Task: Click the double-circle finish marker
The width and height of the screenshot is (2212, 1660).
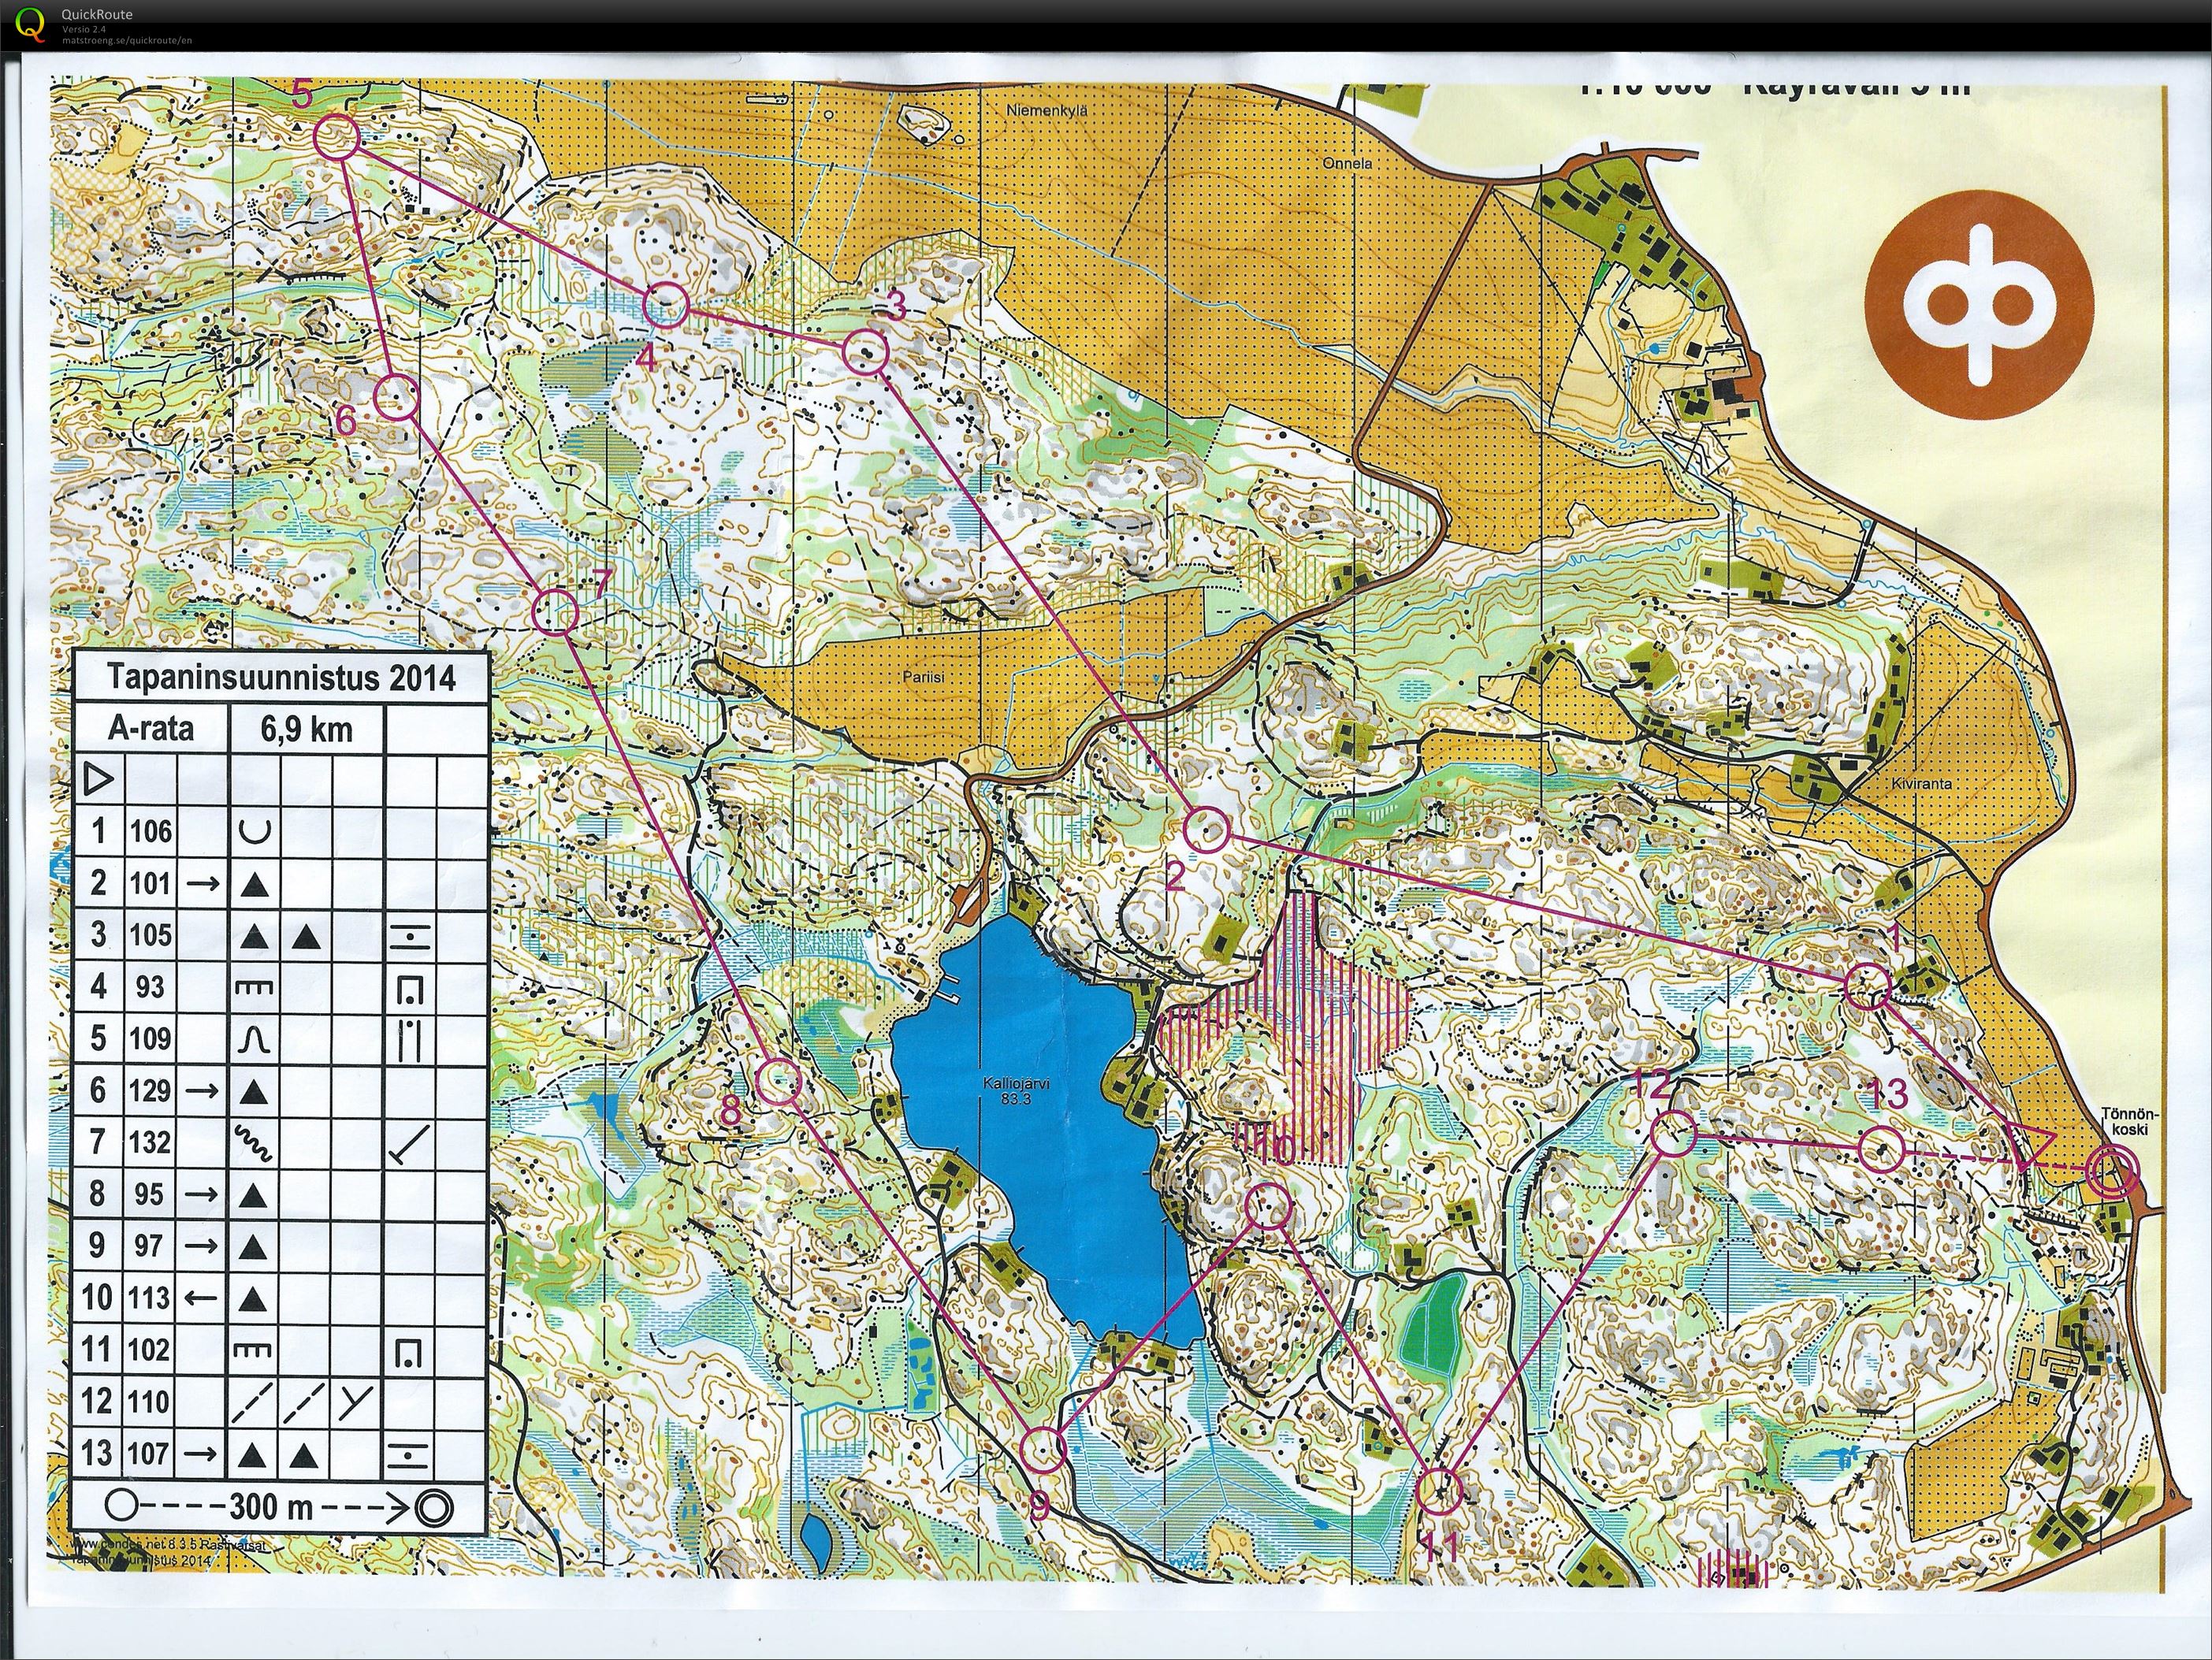Action: (2113, 1171)
